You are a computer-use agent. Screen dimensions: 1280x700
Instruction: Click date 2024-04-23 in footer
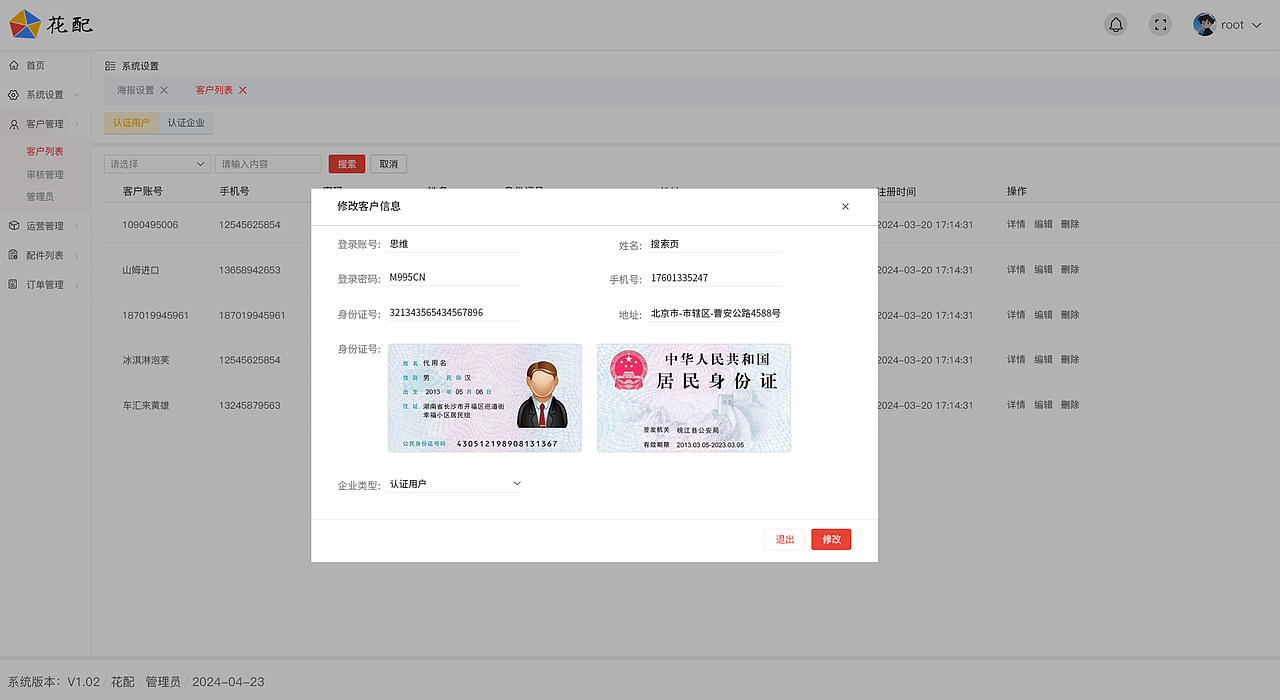coord(228,682)
